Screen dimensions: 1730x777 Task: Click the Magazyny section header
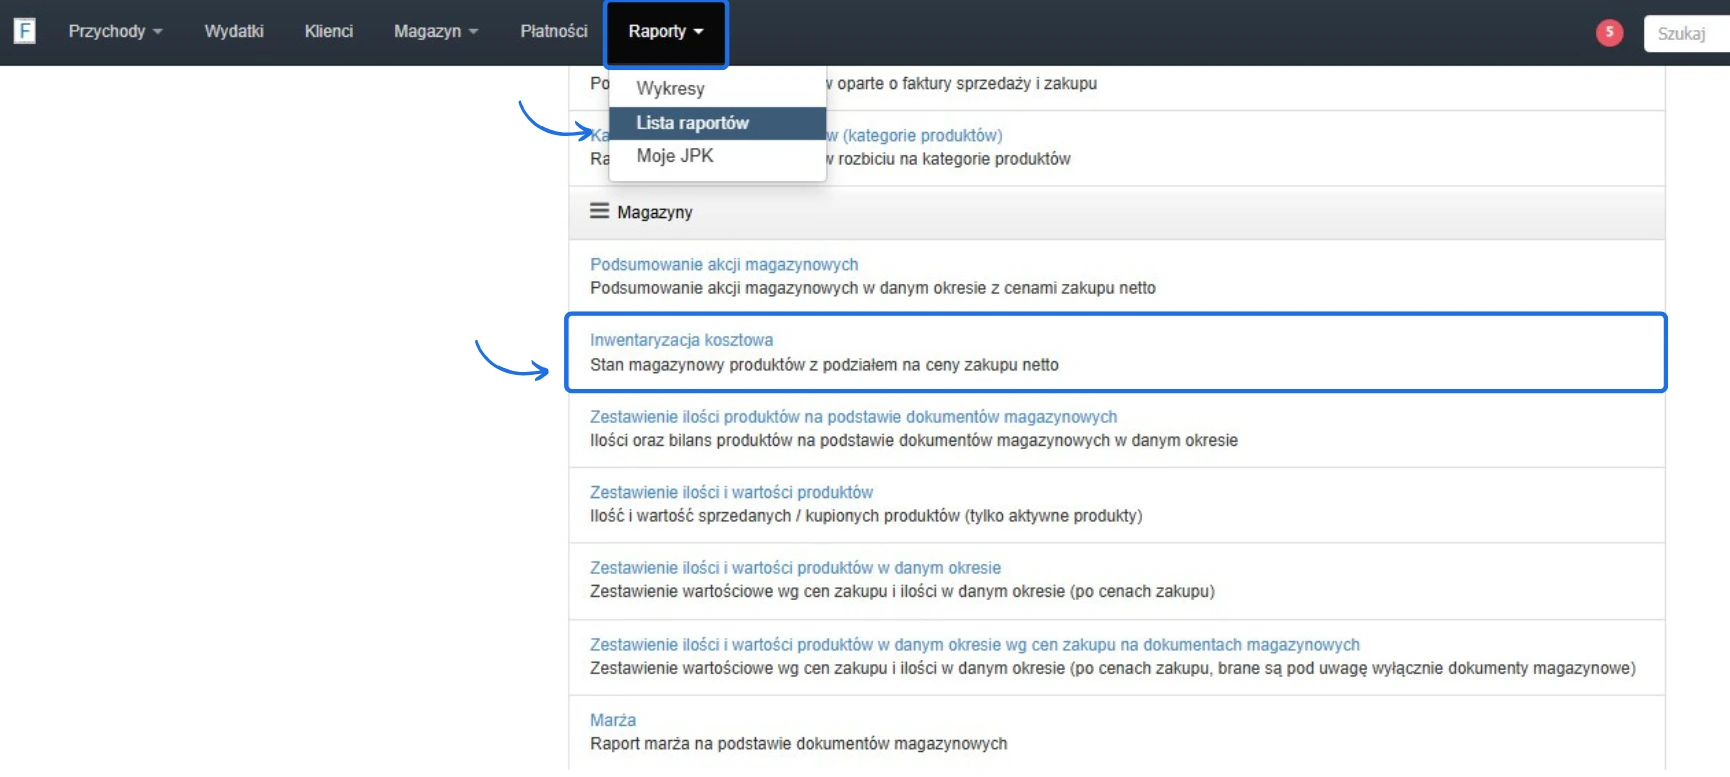point(1117,212)
